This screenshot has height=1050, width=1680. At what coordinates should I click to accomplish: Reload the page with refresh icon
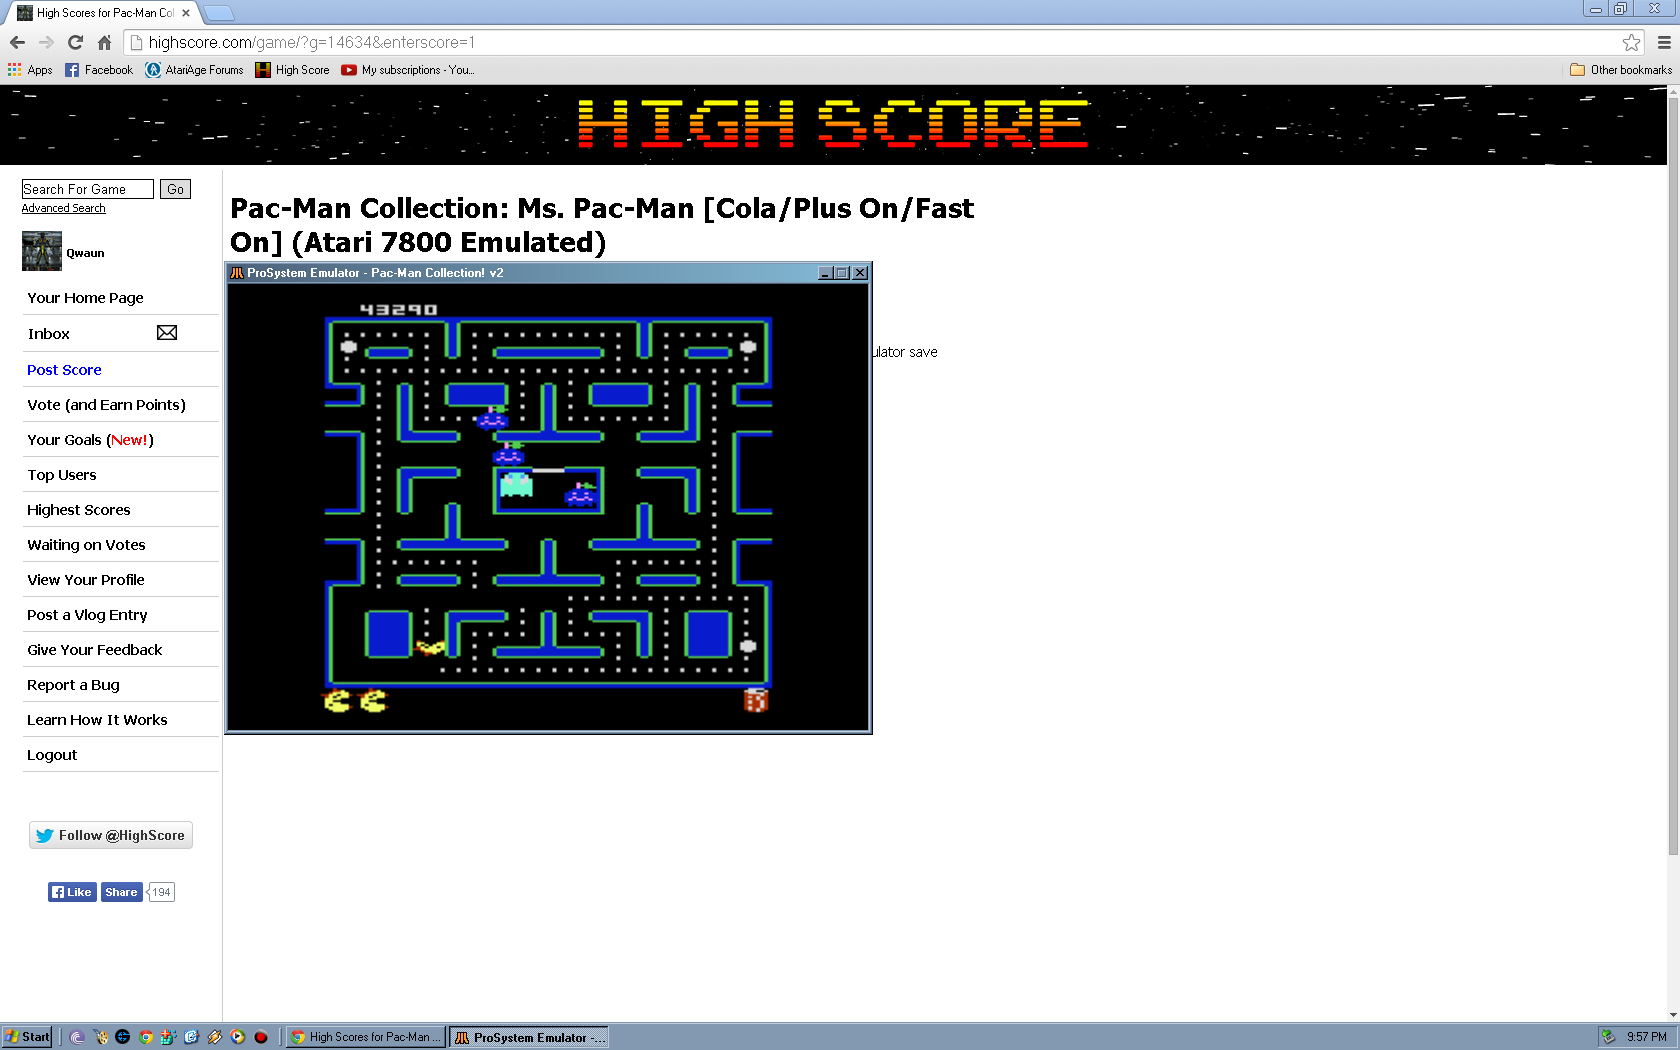click(x=75, y=42)
